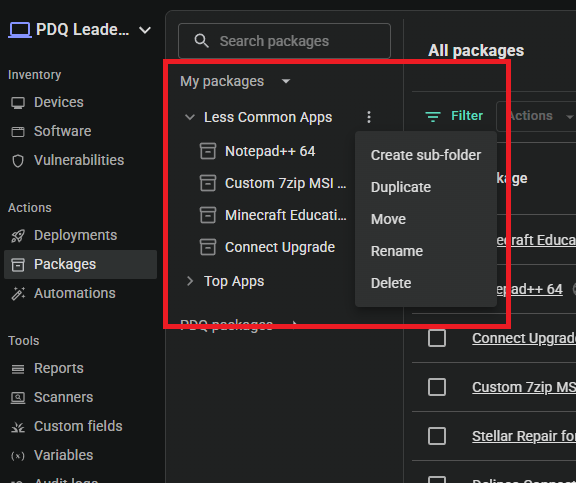Screen dimensions: 576x483
Task: Open Variables page
Action: coord(63,455)
